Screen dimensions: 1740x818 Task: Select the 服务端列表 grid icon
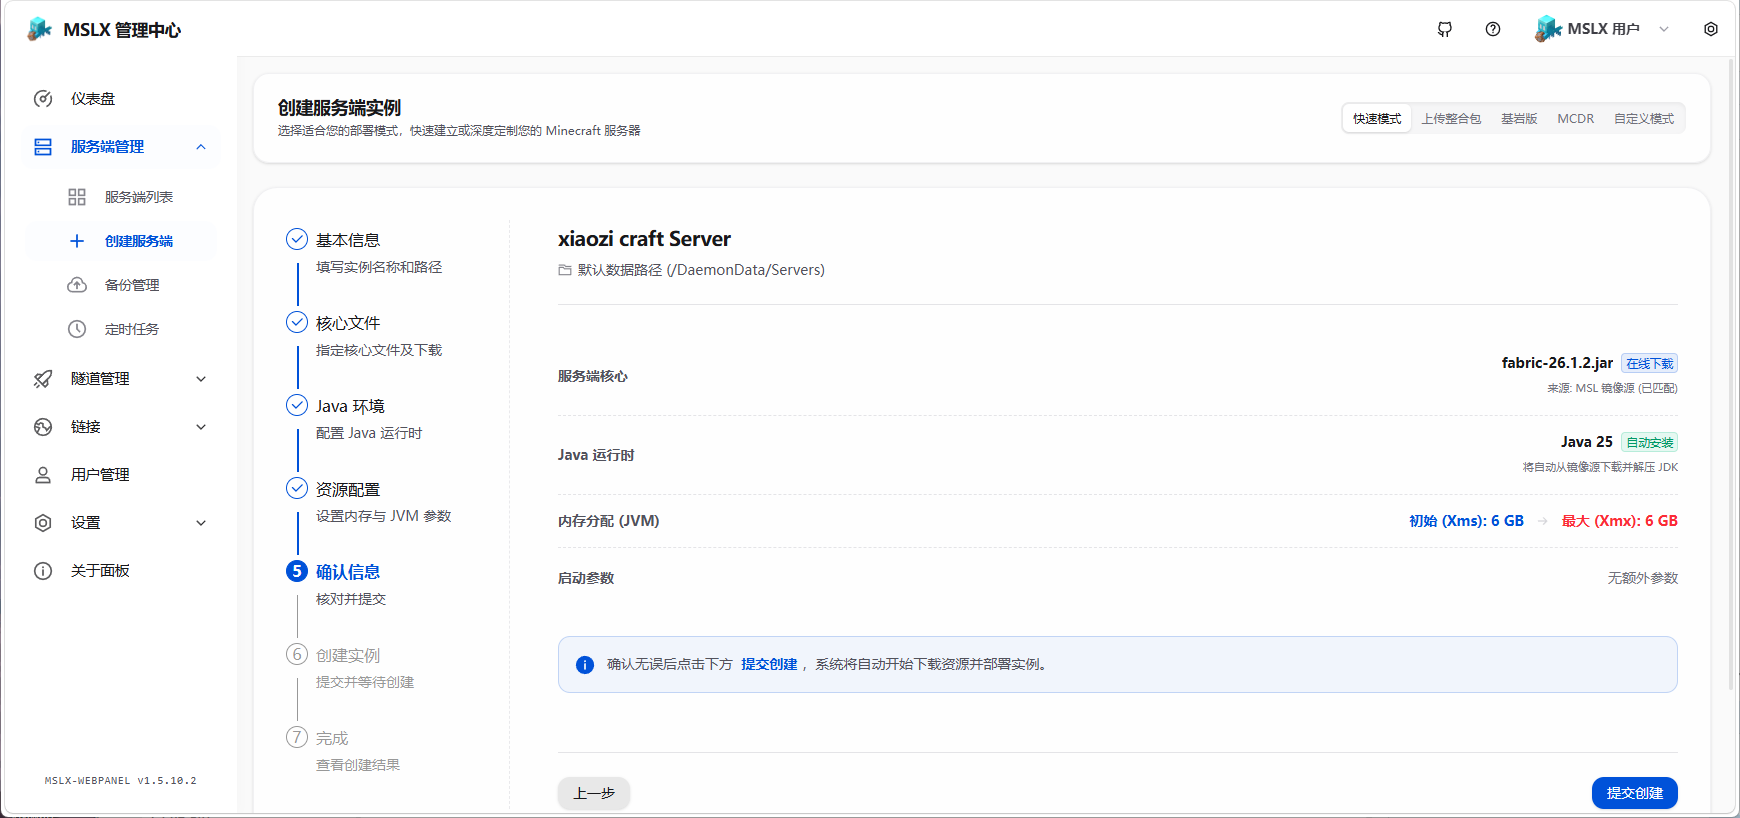coord(77,197)
